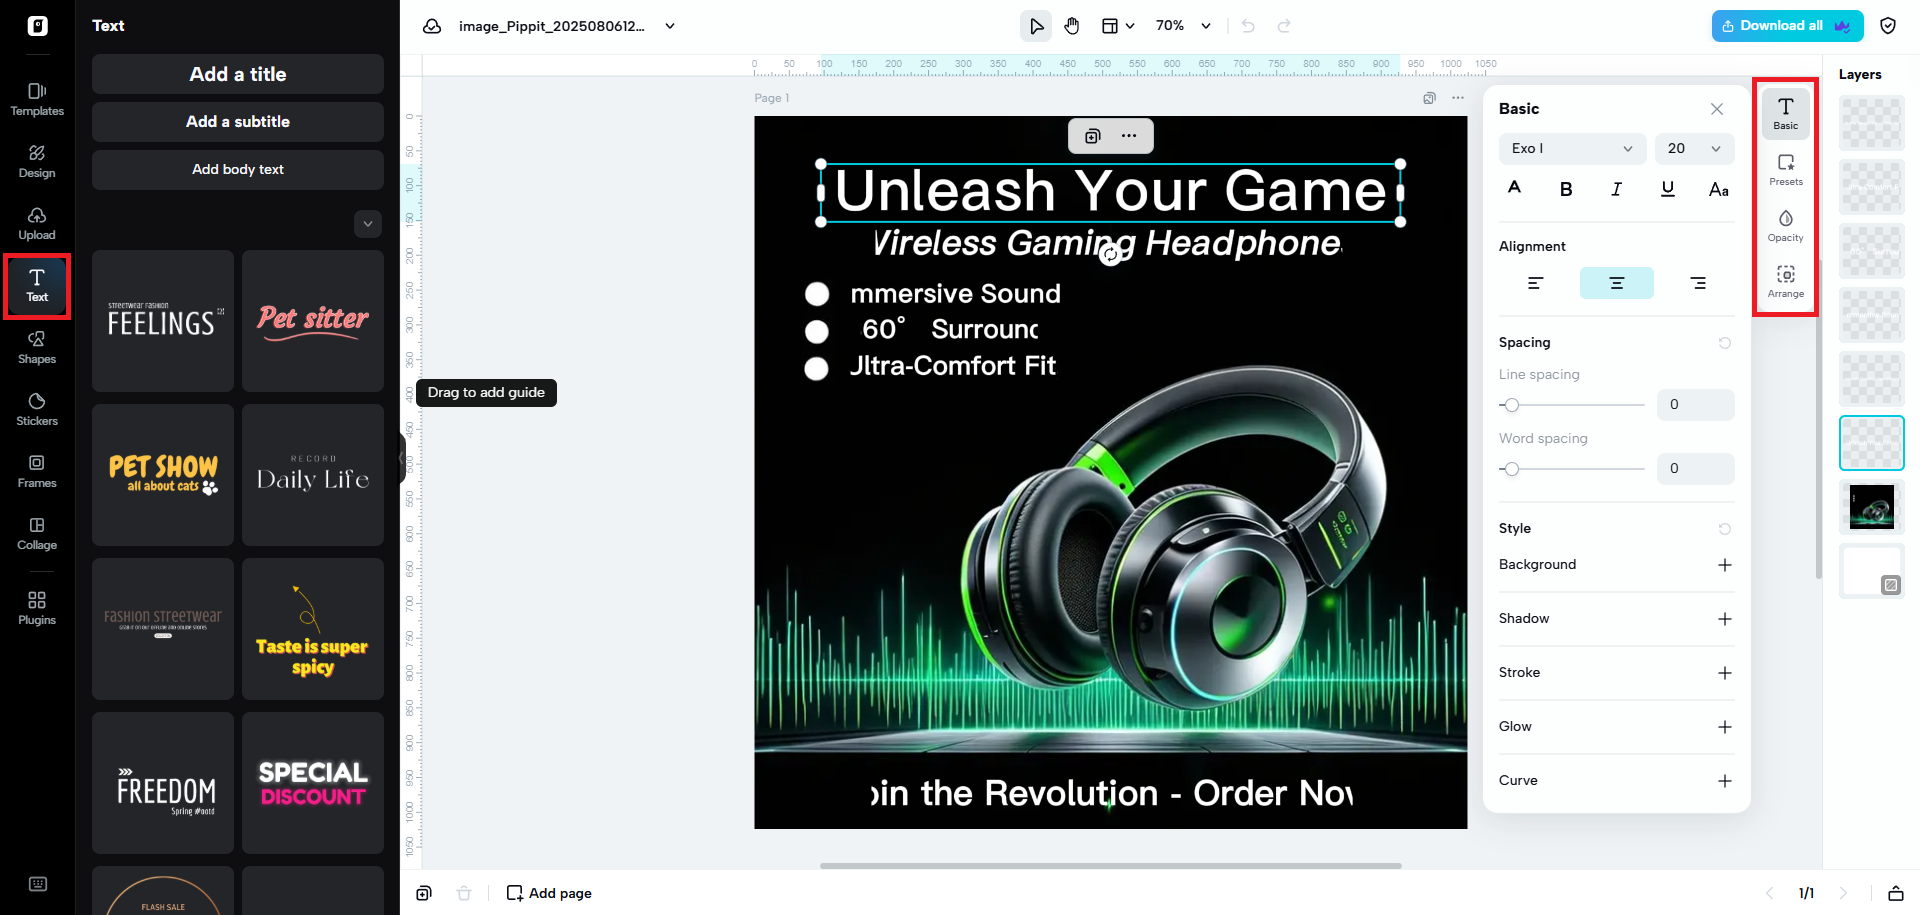Image resolution: width=1920 pixels, height=915 pixels.
Task: Click the duplicate icon above the selected text
Action: pyautogui.click(x=1093, y=136)
